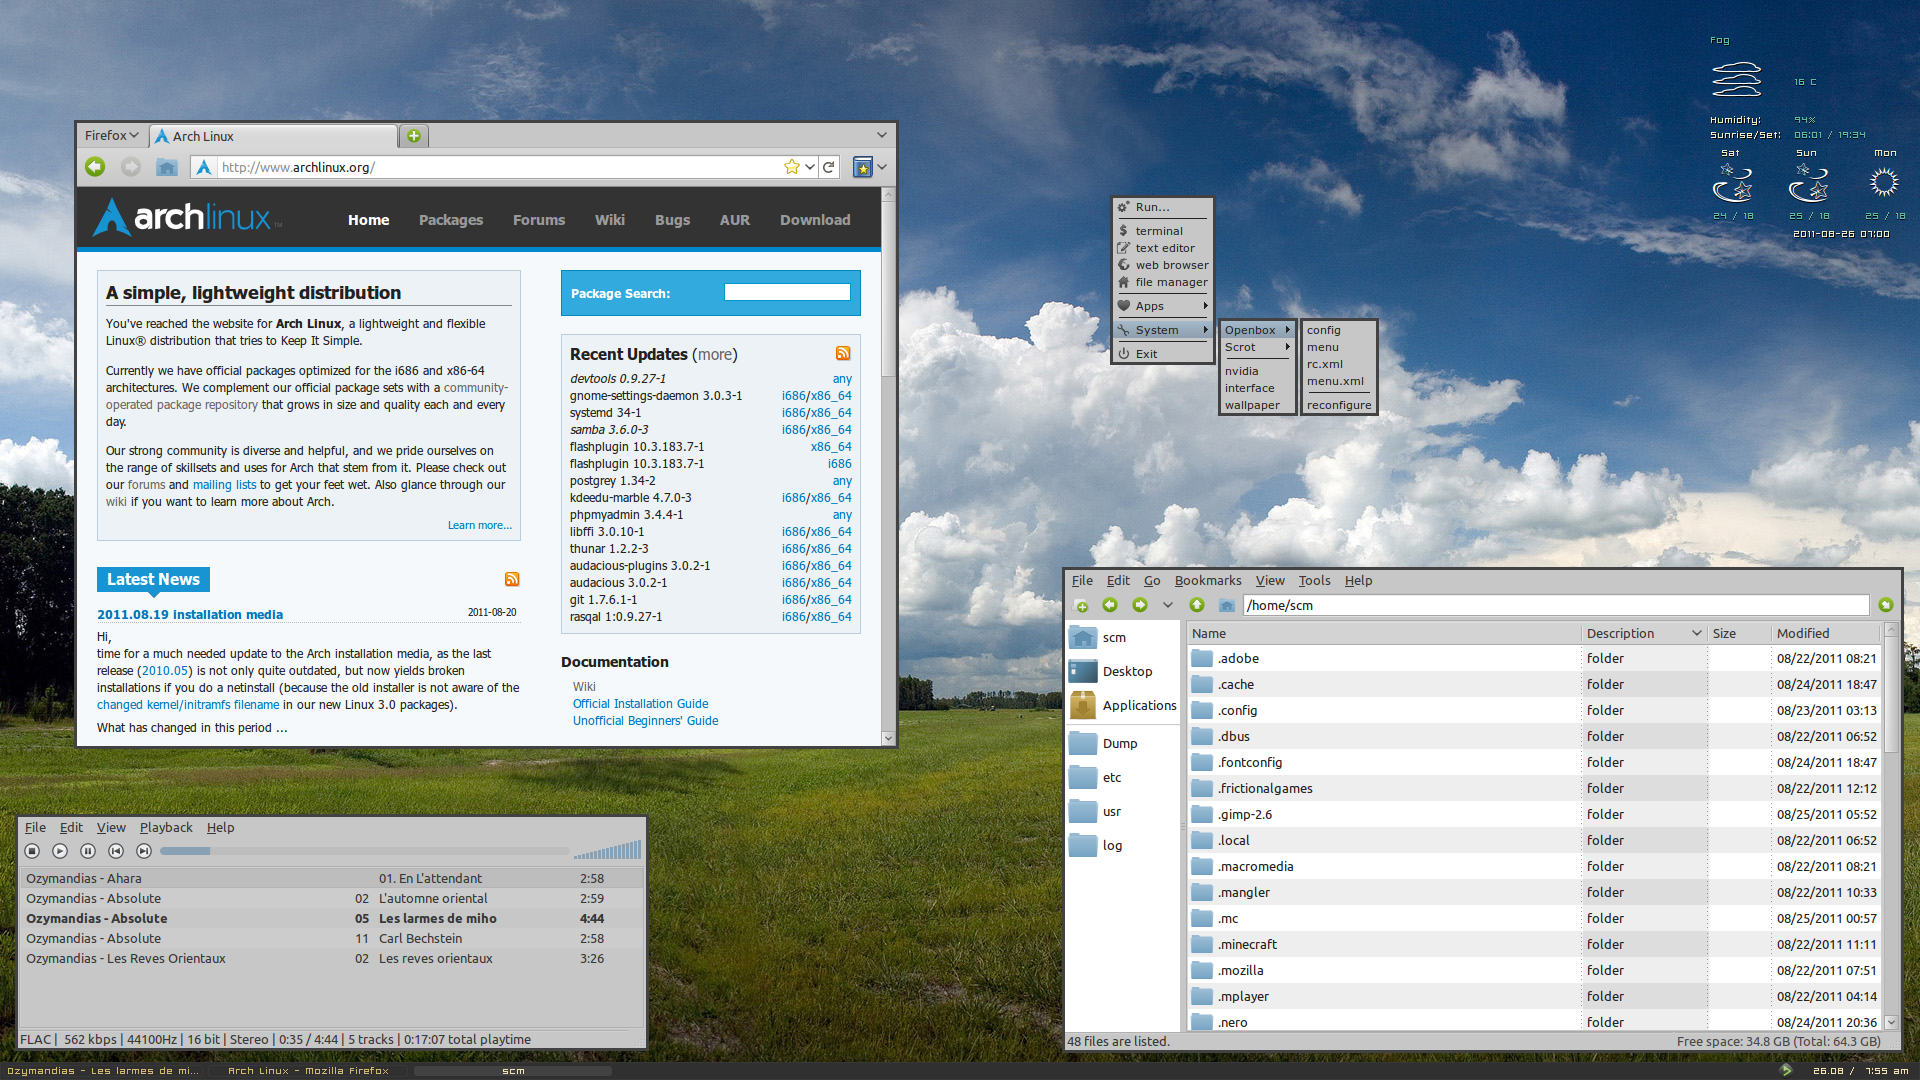Expand Apps submenu in Openbox menu
The height and width of the screenshot is (1080, 1920).
[1162, 306]
